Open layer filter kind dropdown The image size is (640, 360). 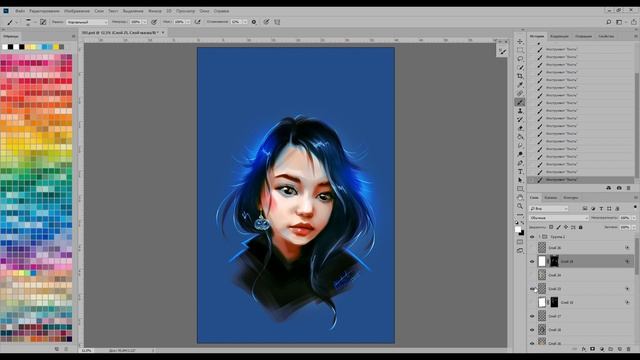549,209
